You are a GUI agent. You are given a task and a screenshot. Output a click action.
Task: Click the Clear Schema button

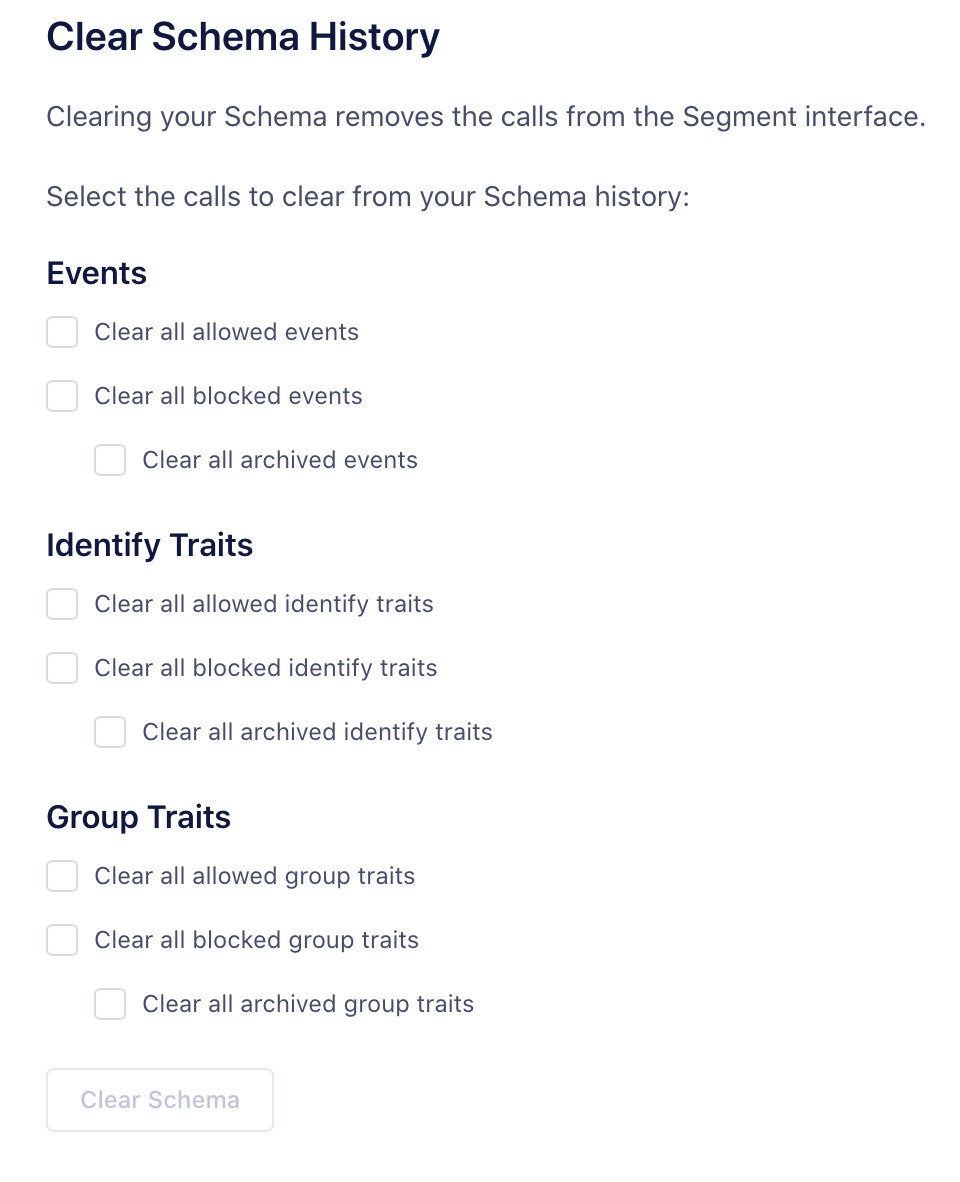coord(159,1100)
